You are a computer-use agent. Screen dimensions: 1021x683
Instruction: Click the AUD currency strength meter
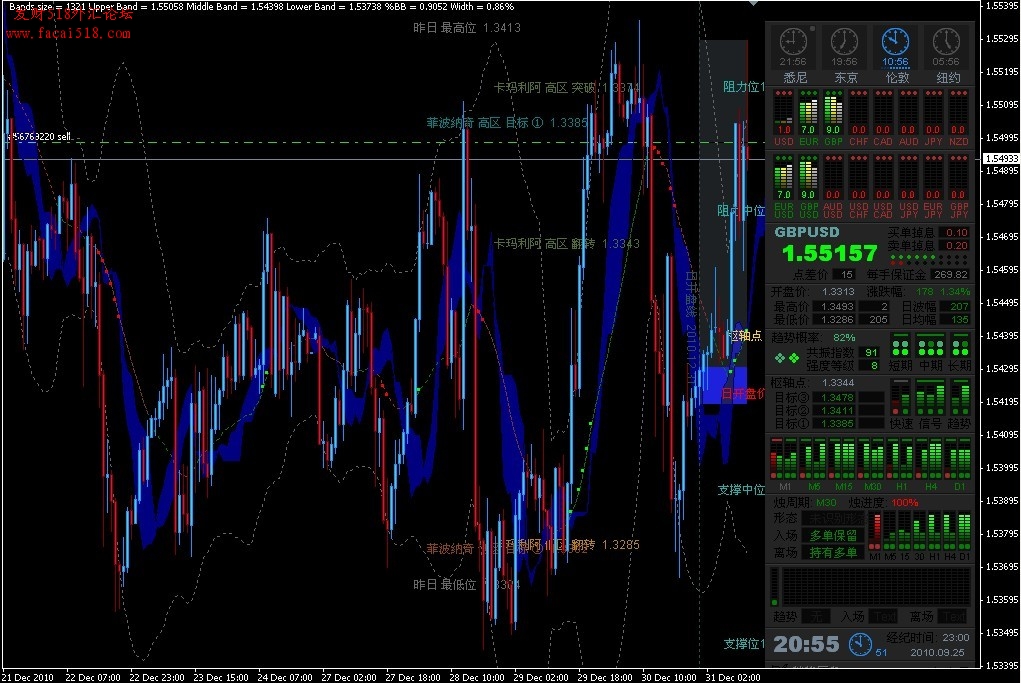(908, 112)
